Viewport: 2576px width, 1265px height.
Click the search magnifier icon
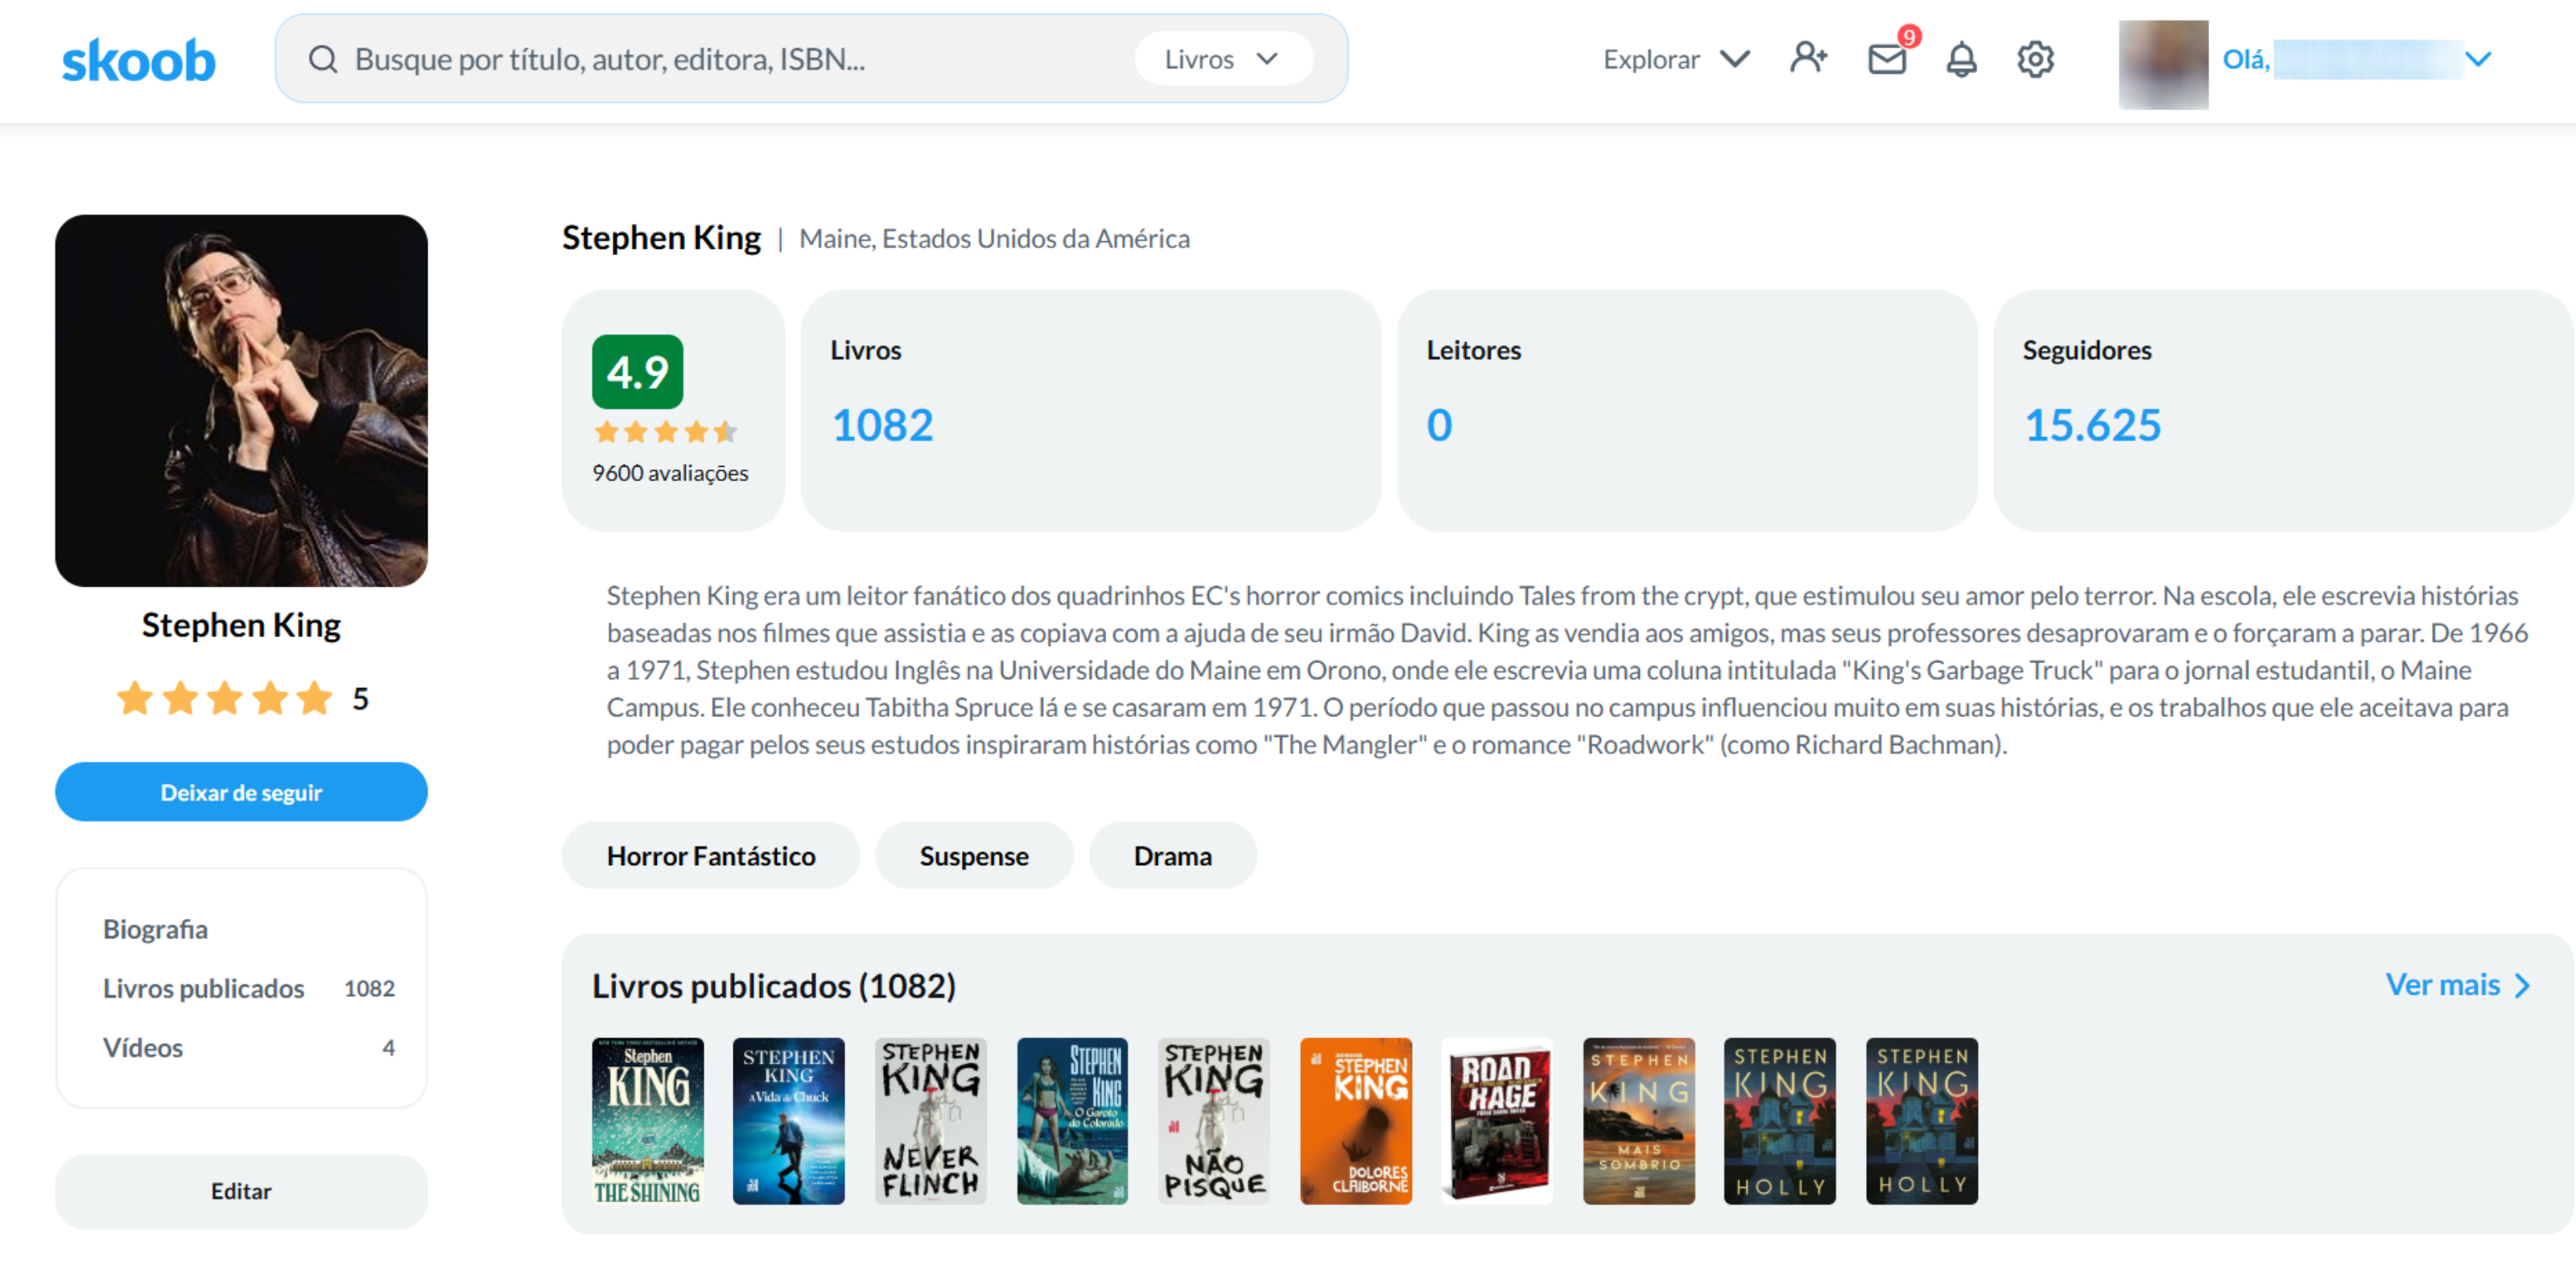click(x=322, y=60)
